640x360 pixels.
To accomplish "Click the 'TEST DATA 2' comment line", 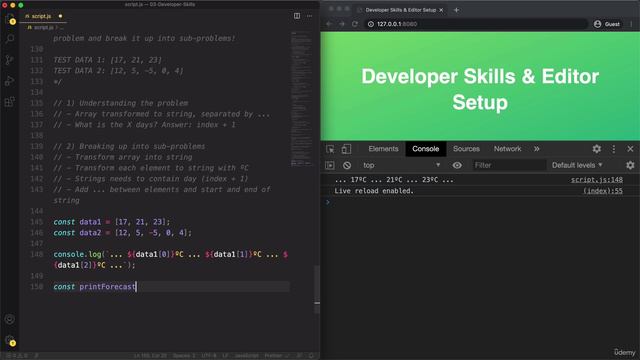I will (x=118, y=71).
